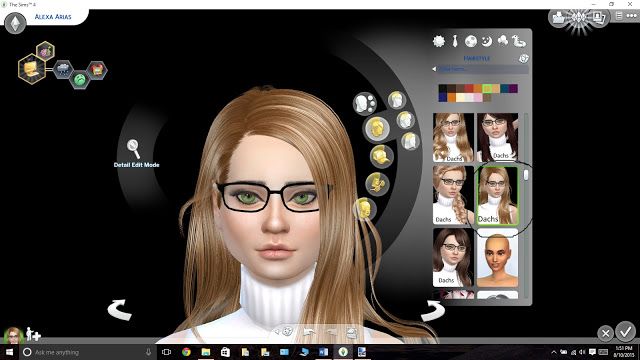This screenshot has width=640, height=360.
Task: Expand the filter items arrow
Action: tap(434, 69)
